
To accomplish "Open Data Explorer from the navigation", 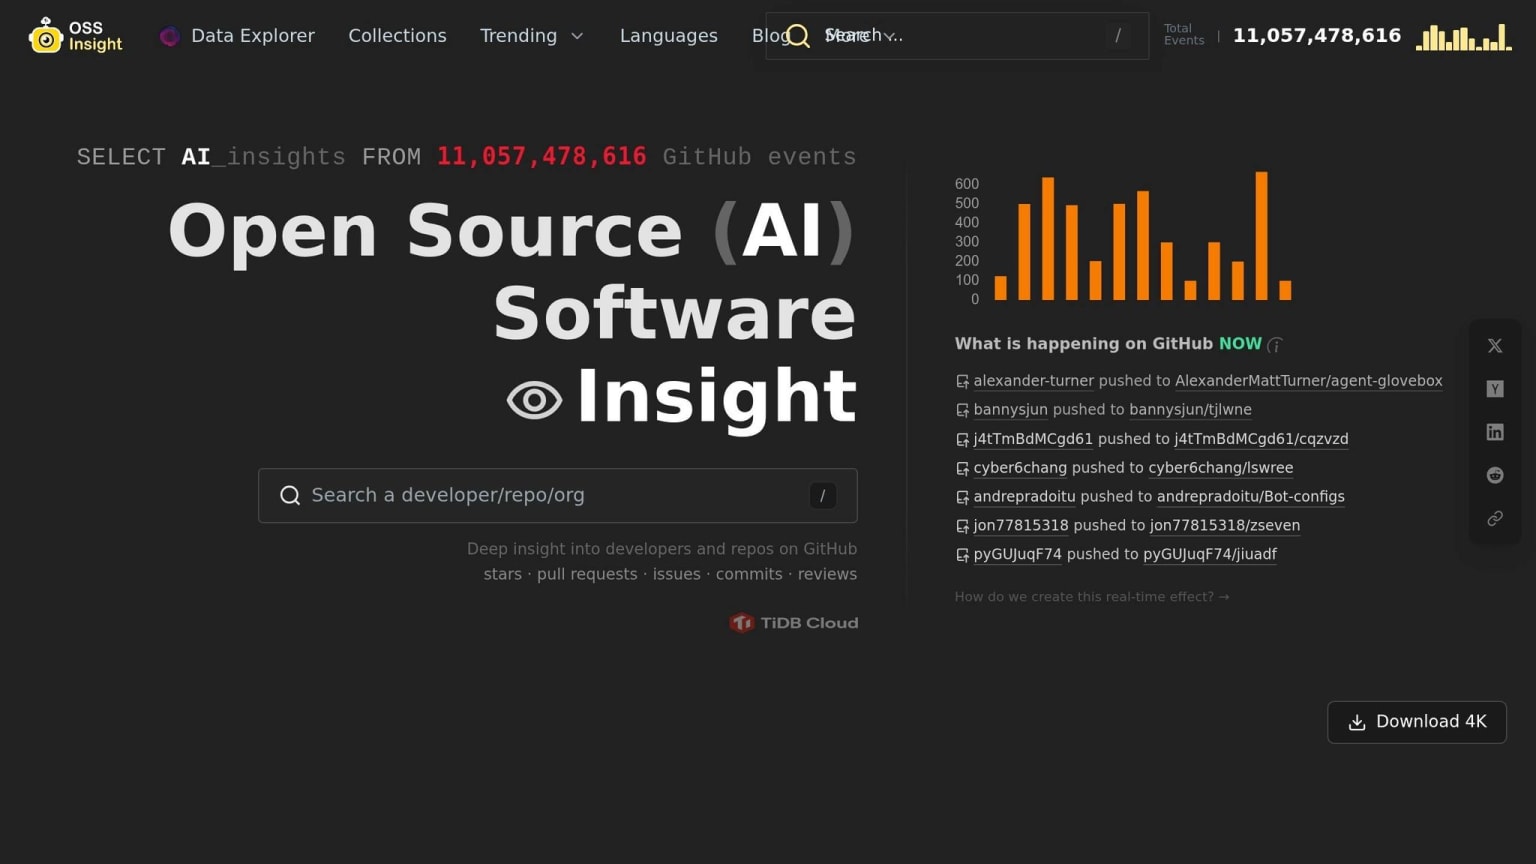I will click(238, 36).
